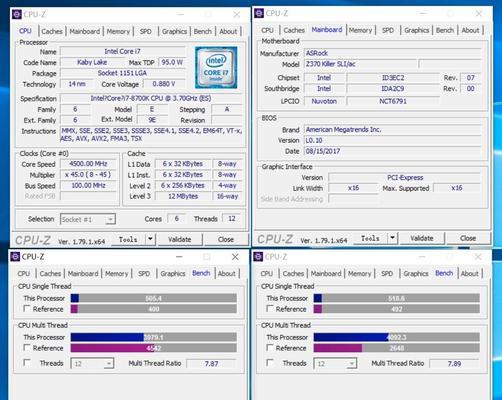Click Validate button in top-left CPU window

point(180,239)
